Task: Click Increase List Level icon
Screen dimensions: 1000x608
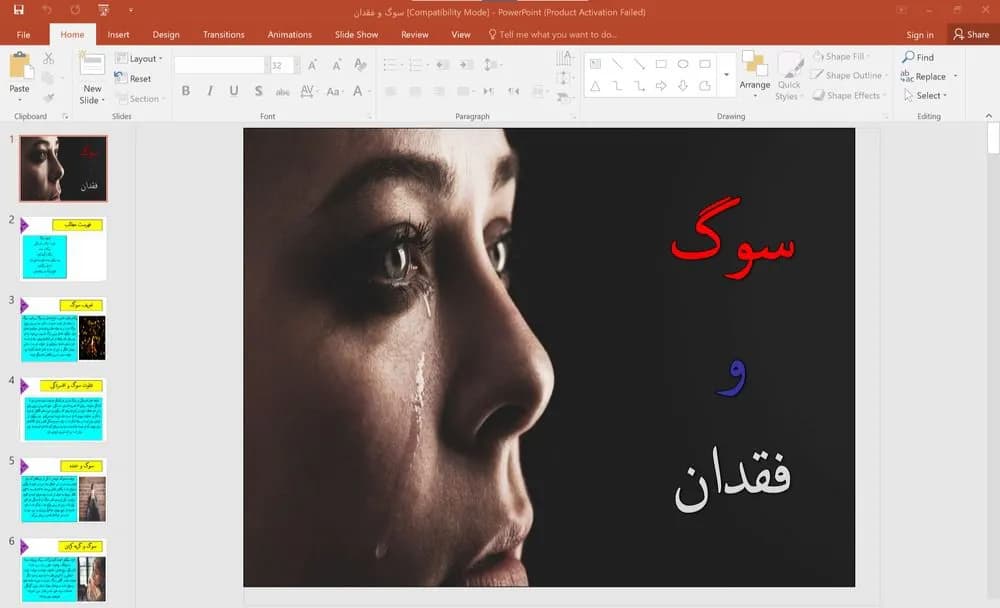Action: (467, 65)
